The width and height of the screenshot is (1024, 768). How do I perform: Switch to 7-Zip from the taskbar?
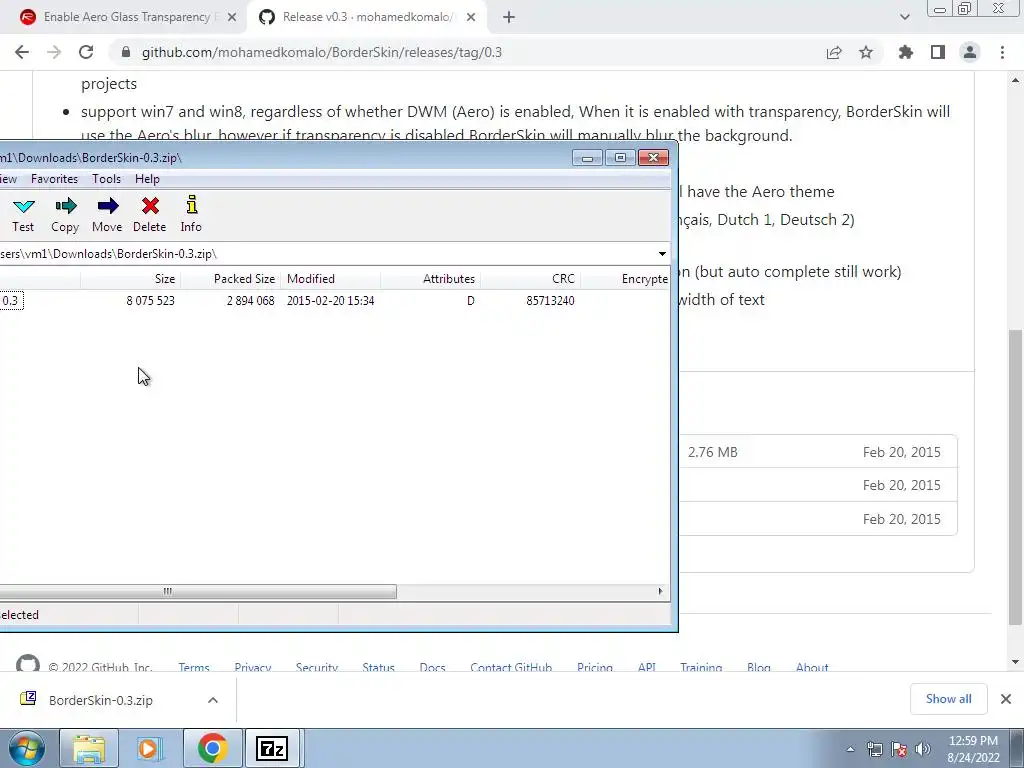click(x=272, y=748)
